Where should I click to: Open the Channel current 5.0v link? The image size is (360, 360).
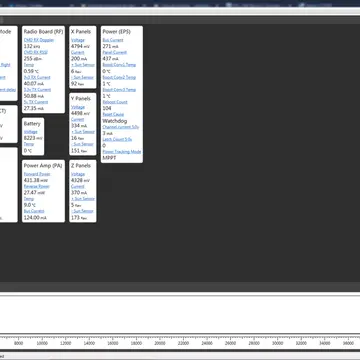click(x=120, y=127)
